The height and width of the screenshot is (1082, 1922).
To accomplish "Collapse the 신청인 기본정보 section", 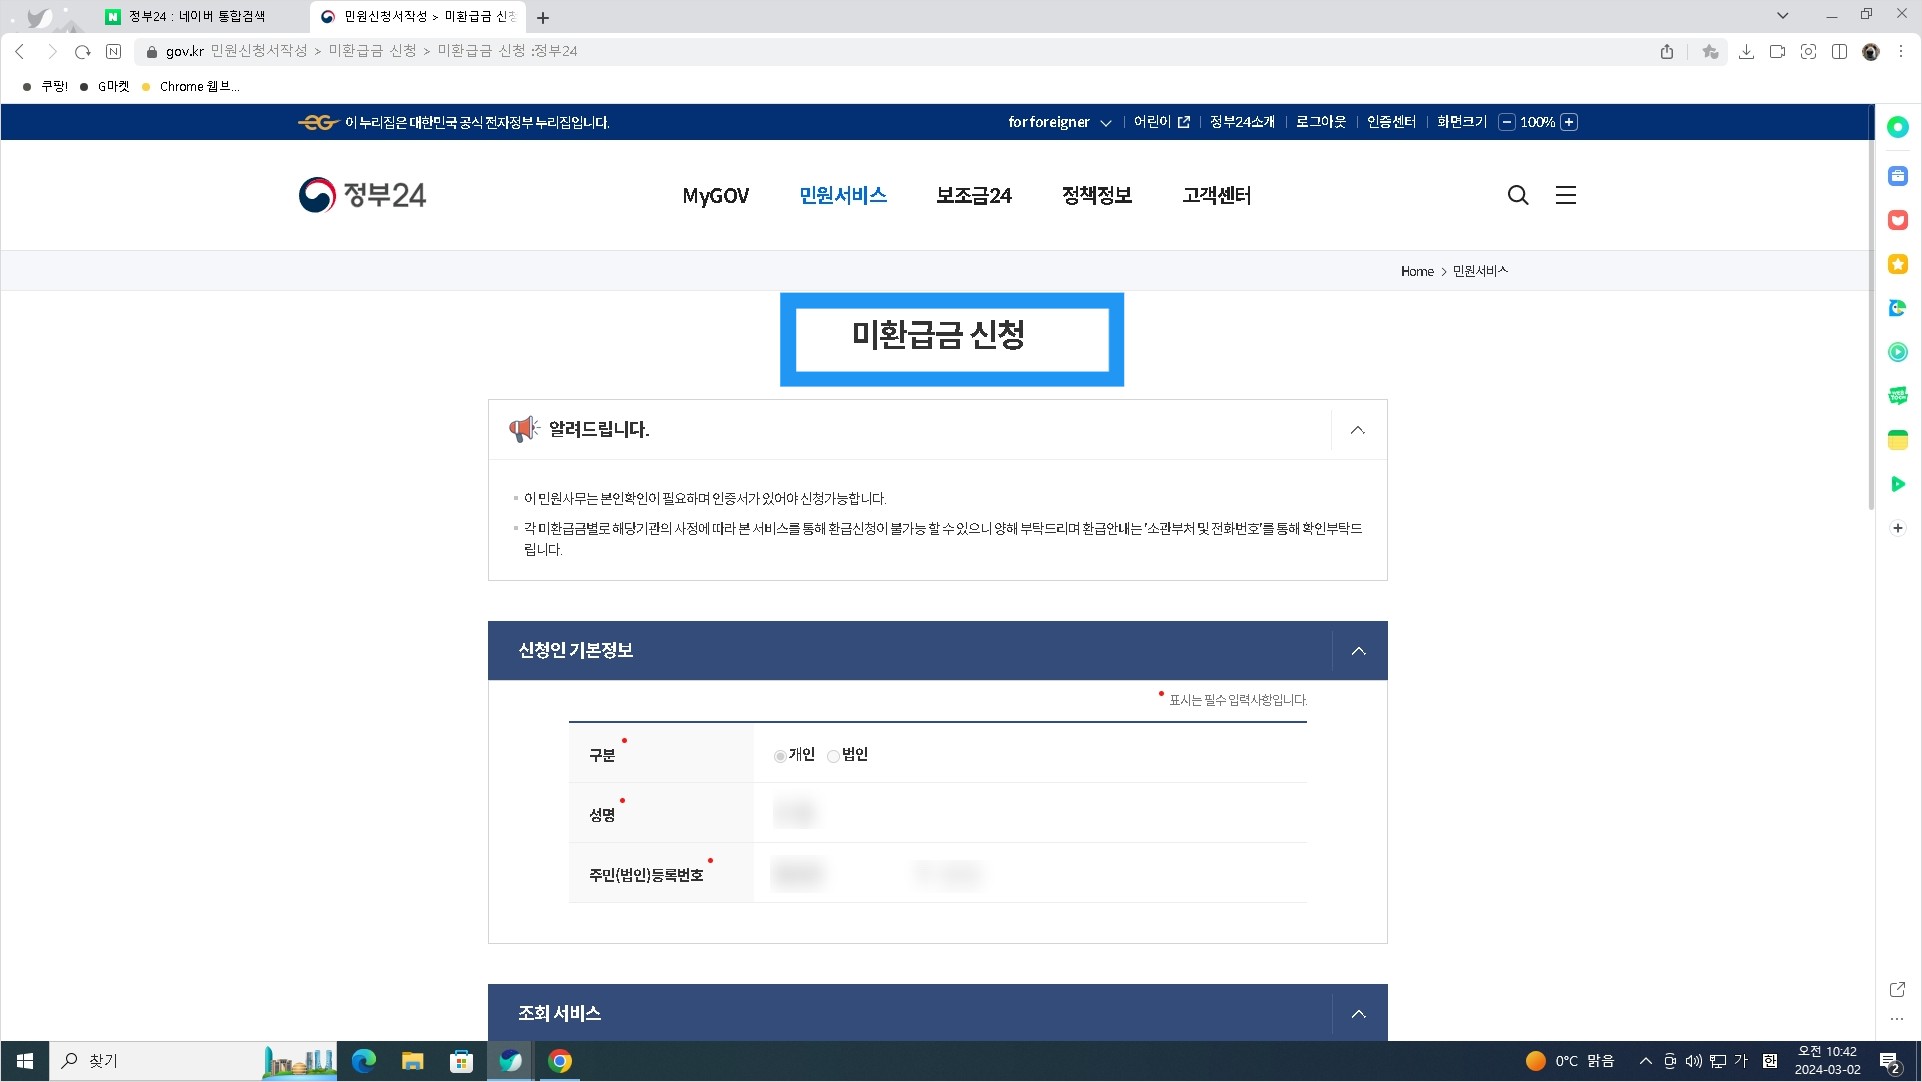I will [x=1358, y=650].
